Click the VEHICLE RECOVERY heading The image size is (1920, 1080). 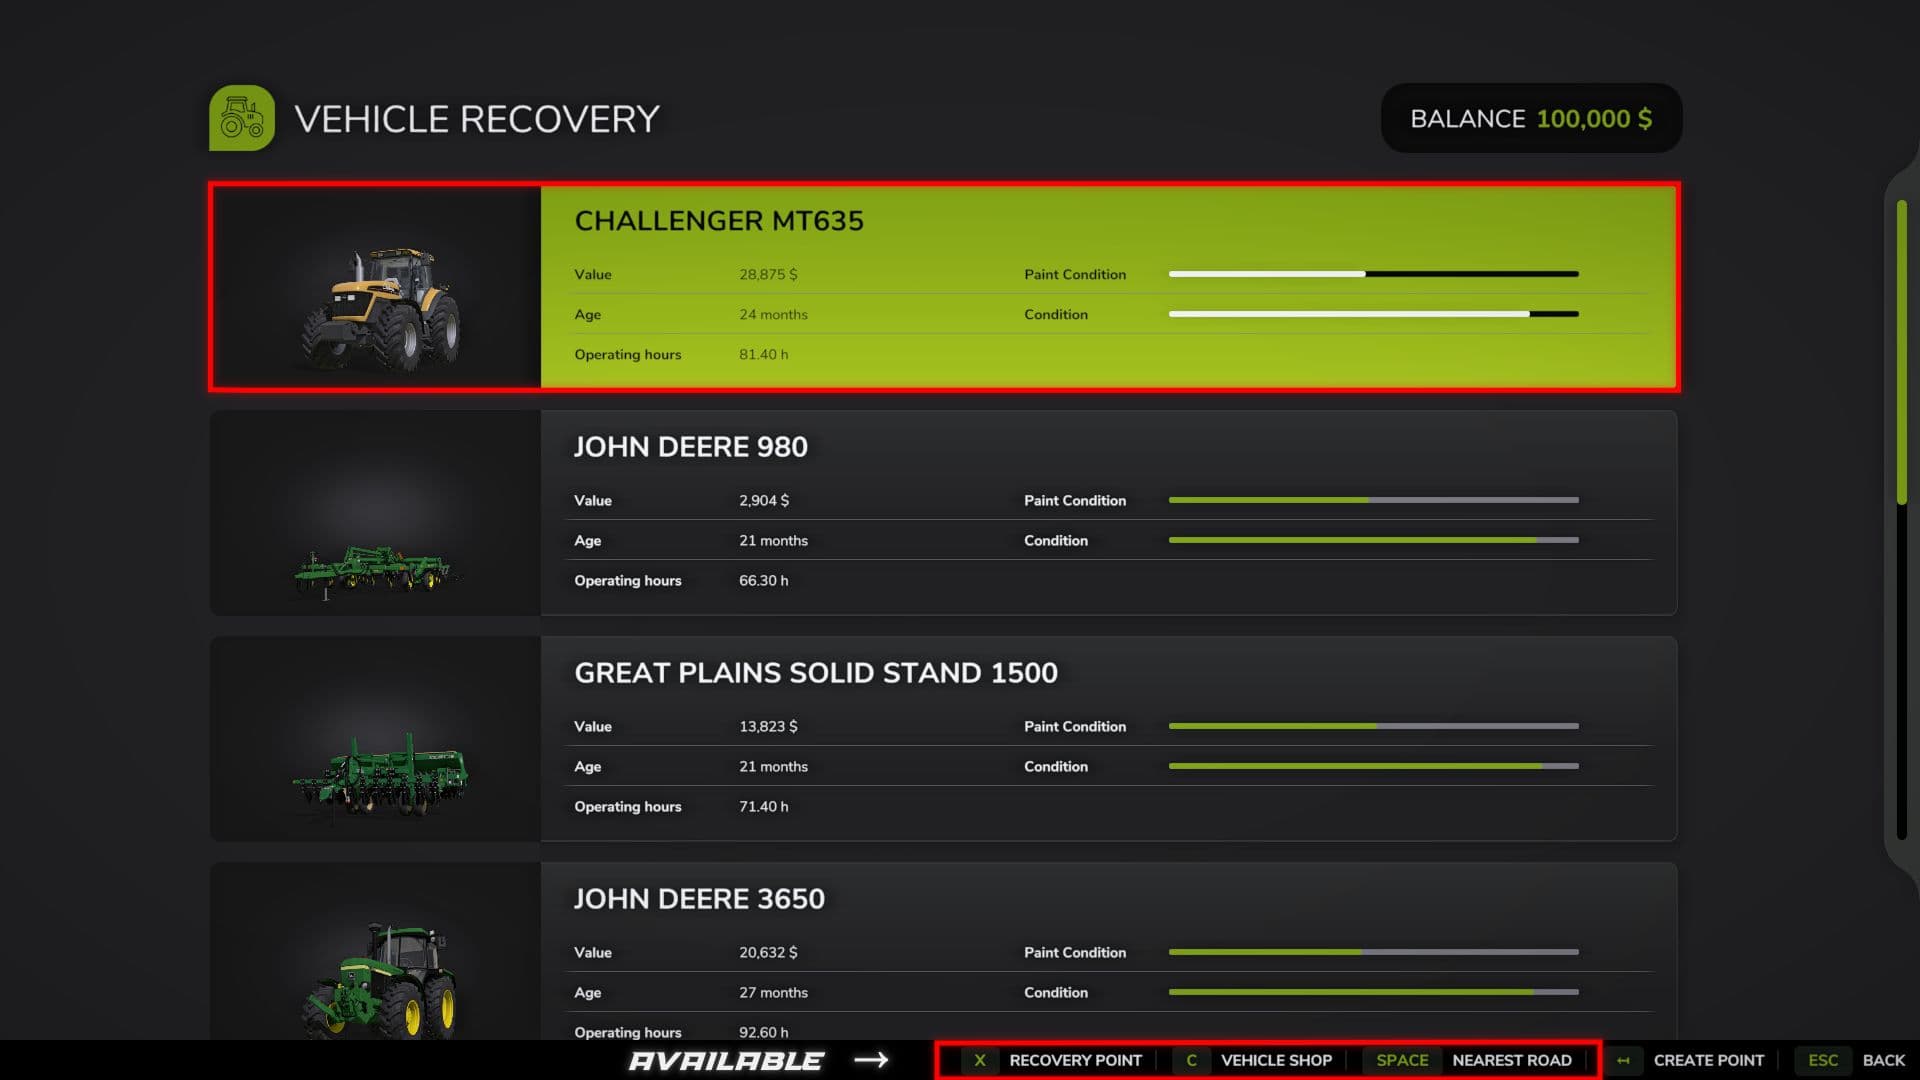click(x=477, y=119)
